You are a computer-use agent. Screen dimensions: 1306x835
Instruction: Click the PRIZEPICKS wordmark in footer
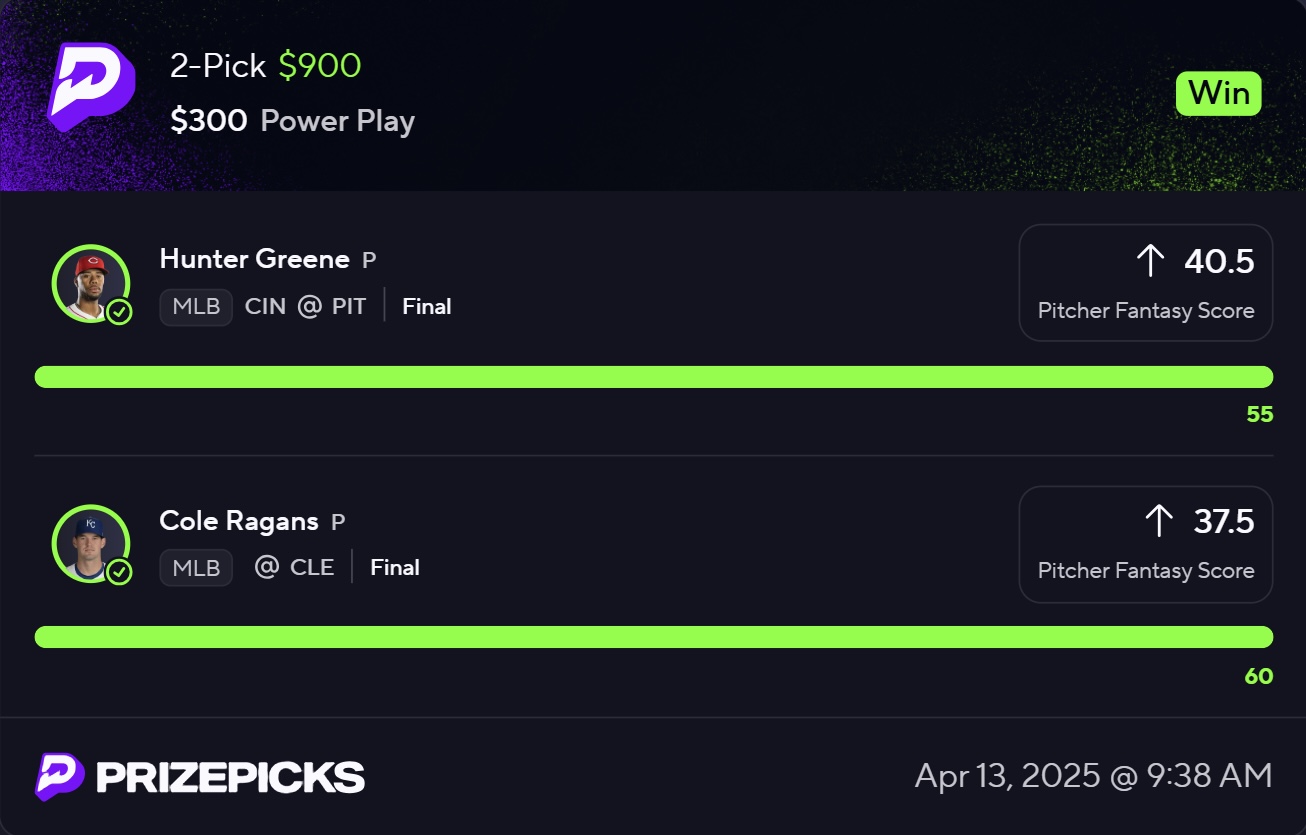tap(230, 777)
